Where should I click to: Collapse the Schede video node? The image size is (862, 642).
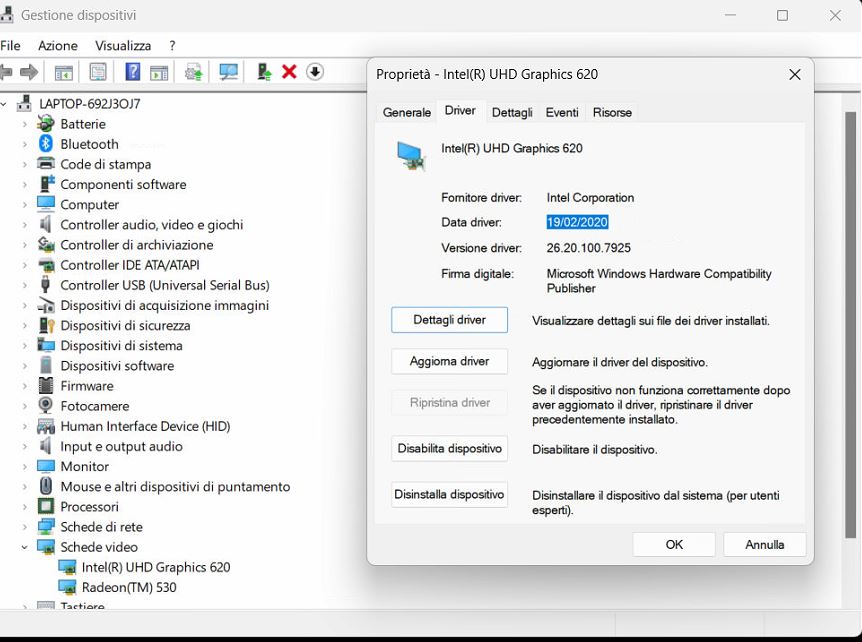(25, 547)
